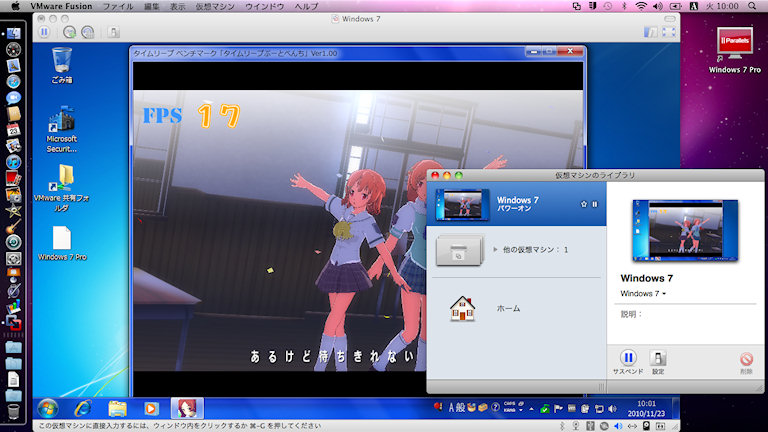Click the Windows 7 preview thumbnail in details pane
The height and width of the screenshot is (432, 768).
(685, 230)
